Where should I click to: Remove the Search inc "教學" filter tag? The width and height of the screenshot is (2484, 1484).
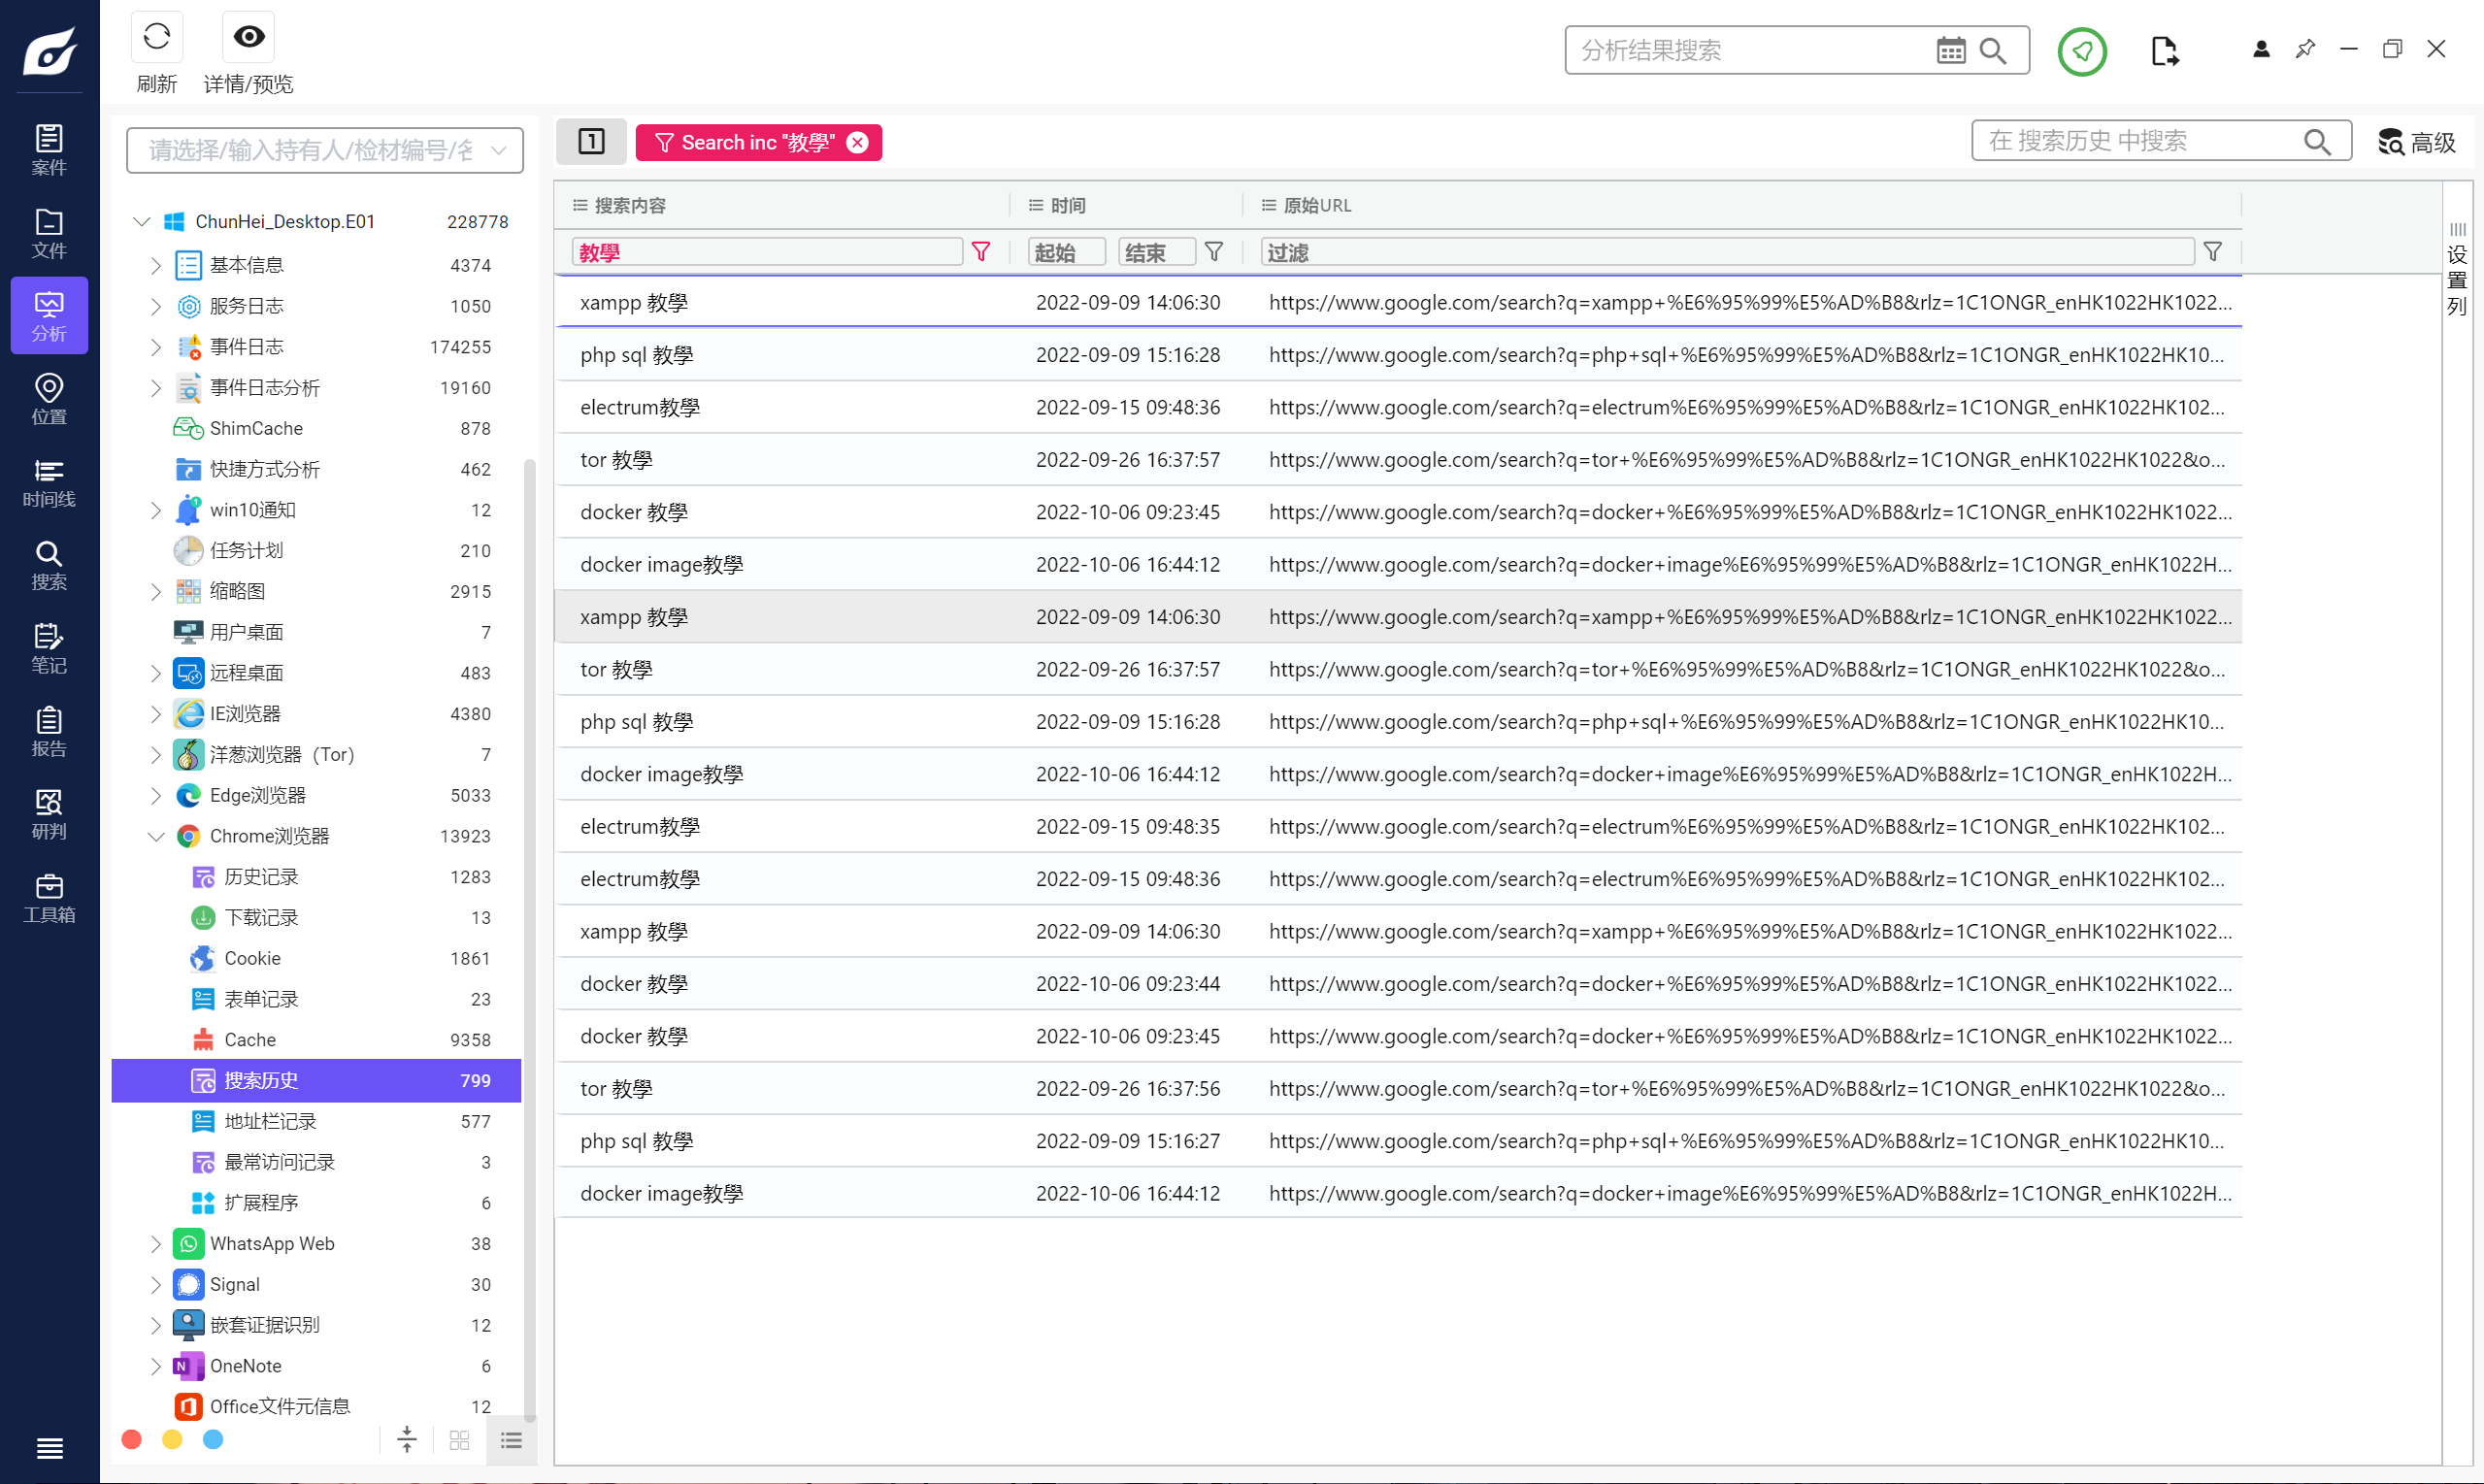coord(857,142)
